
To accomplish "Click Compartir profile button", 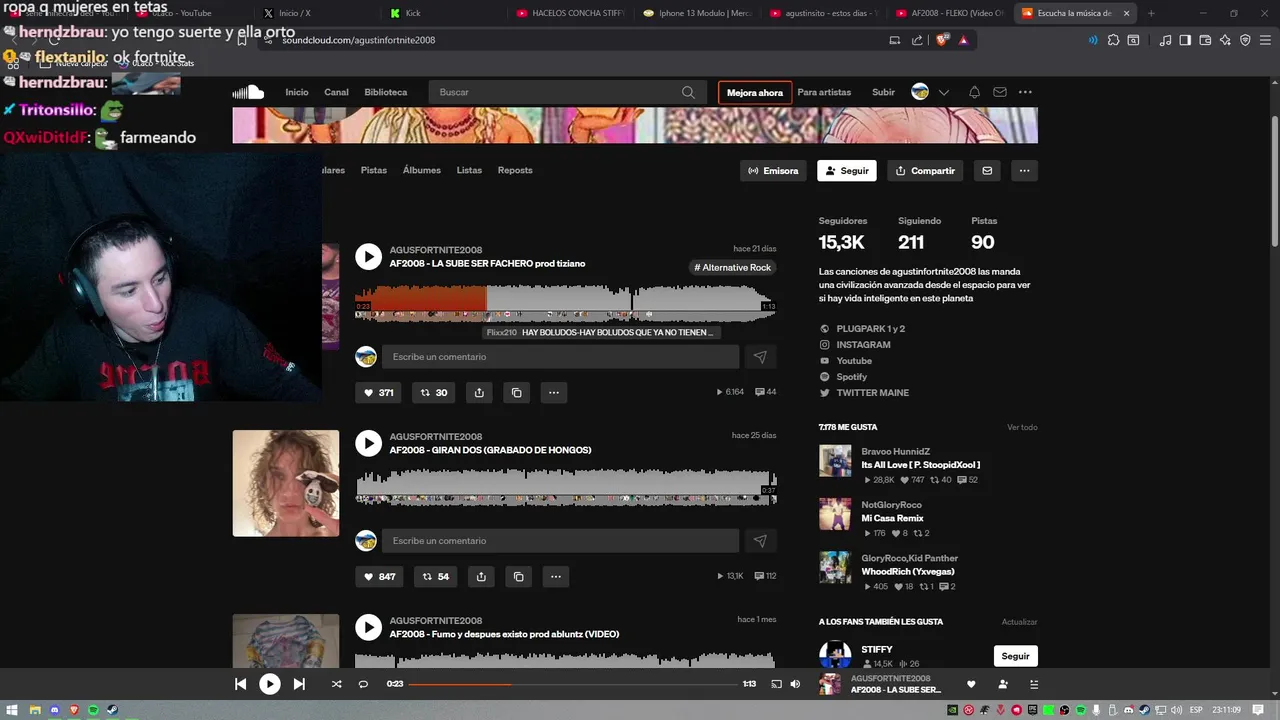I will click(925, 171).
